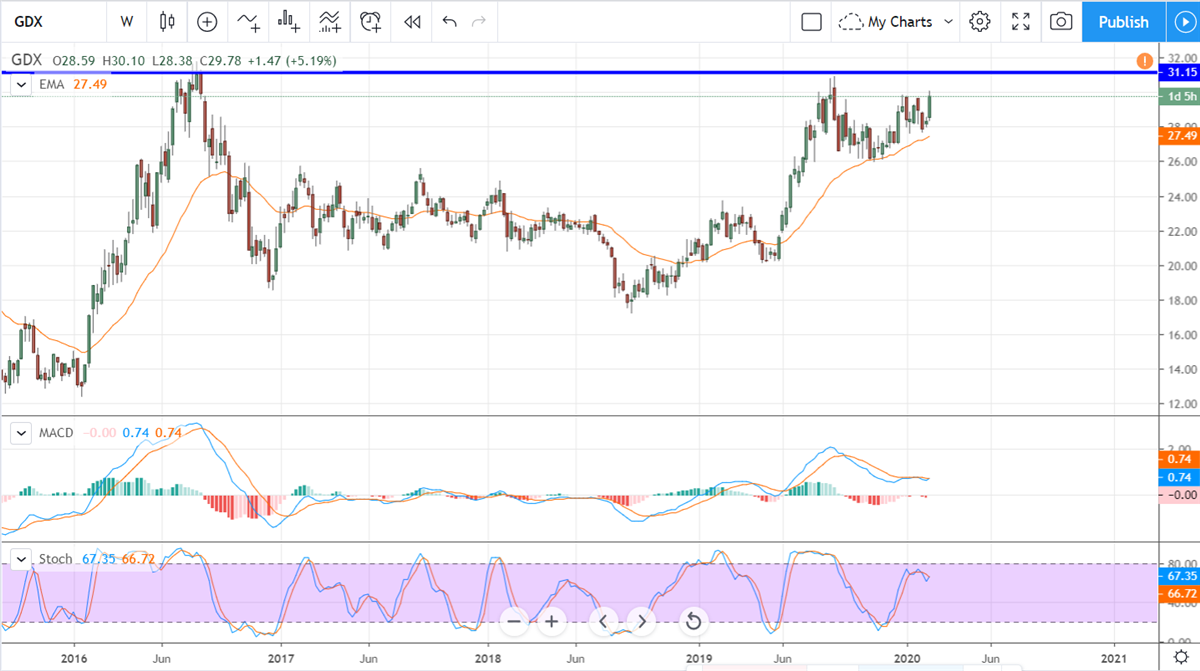The height and width of the screenshot is (671, 1200).
Task: Open chart settings gear in top toolbar
Action: click(980, 21)
